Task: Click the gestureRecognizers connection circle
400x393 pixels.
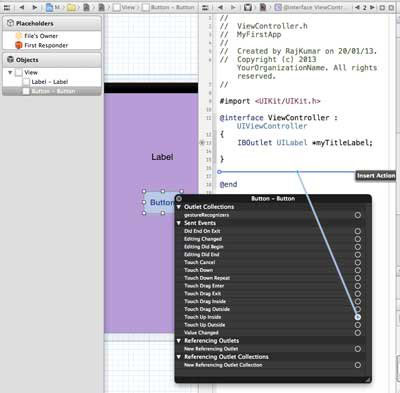Action: [358, 215]
